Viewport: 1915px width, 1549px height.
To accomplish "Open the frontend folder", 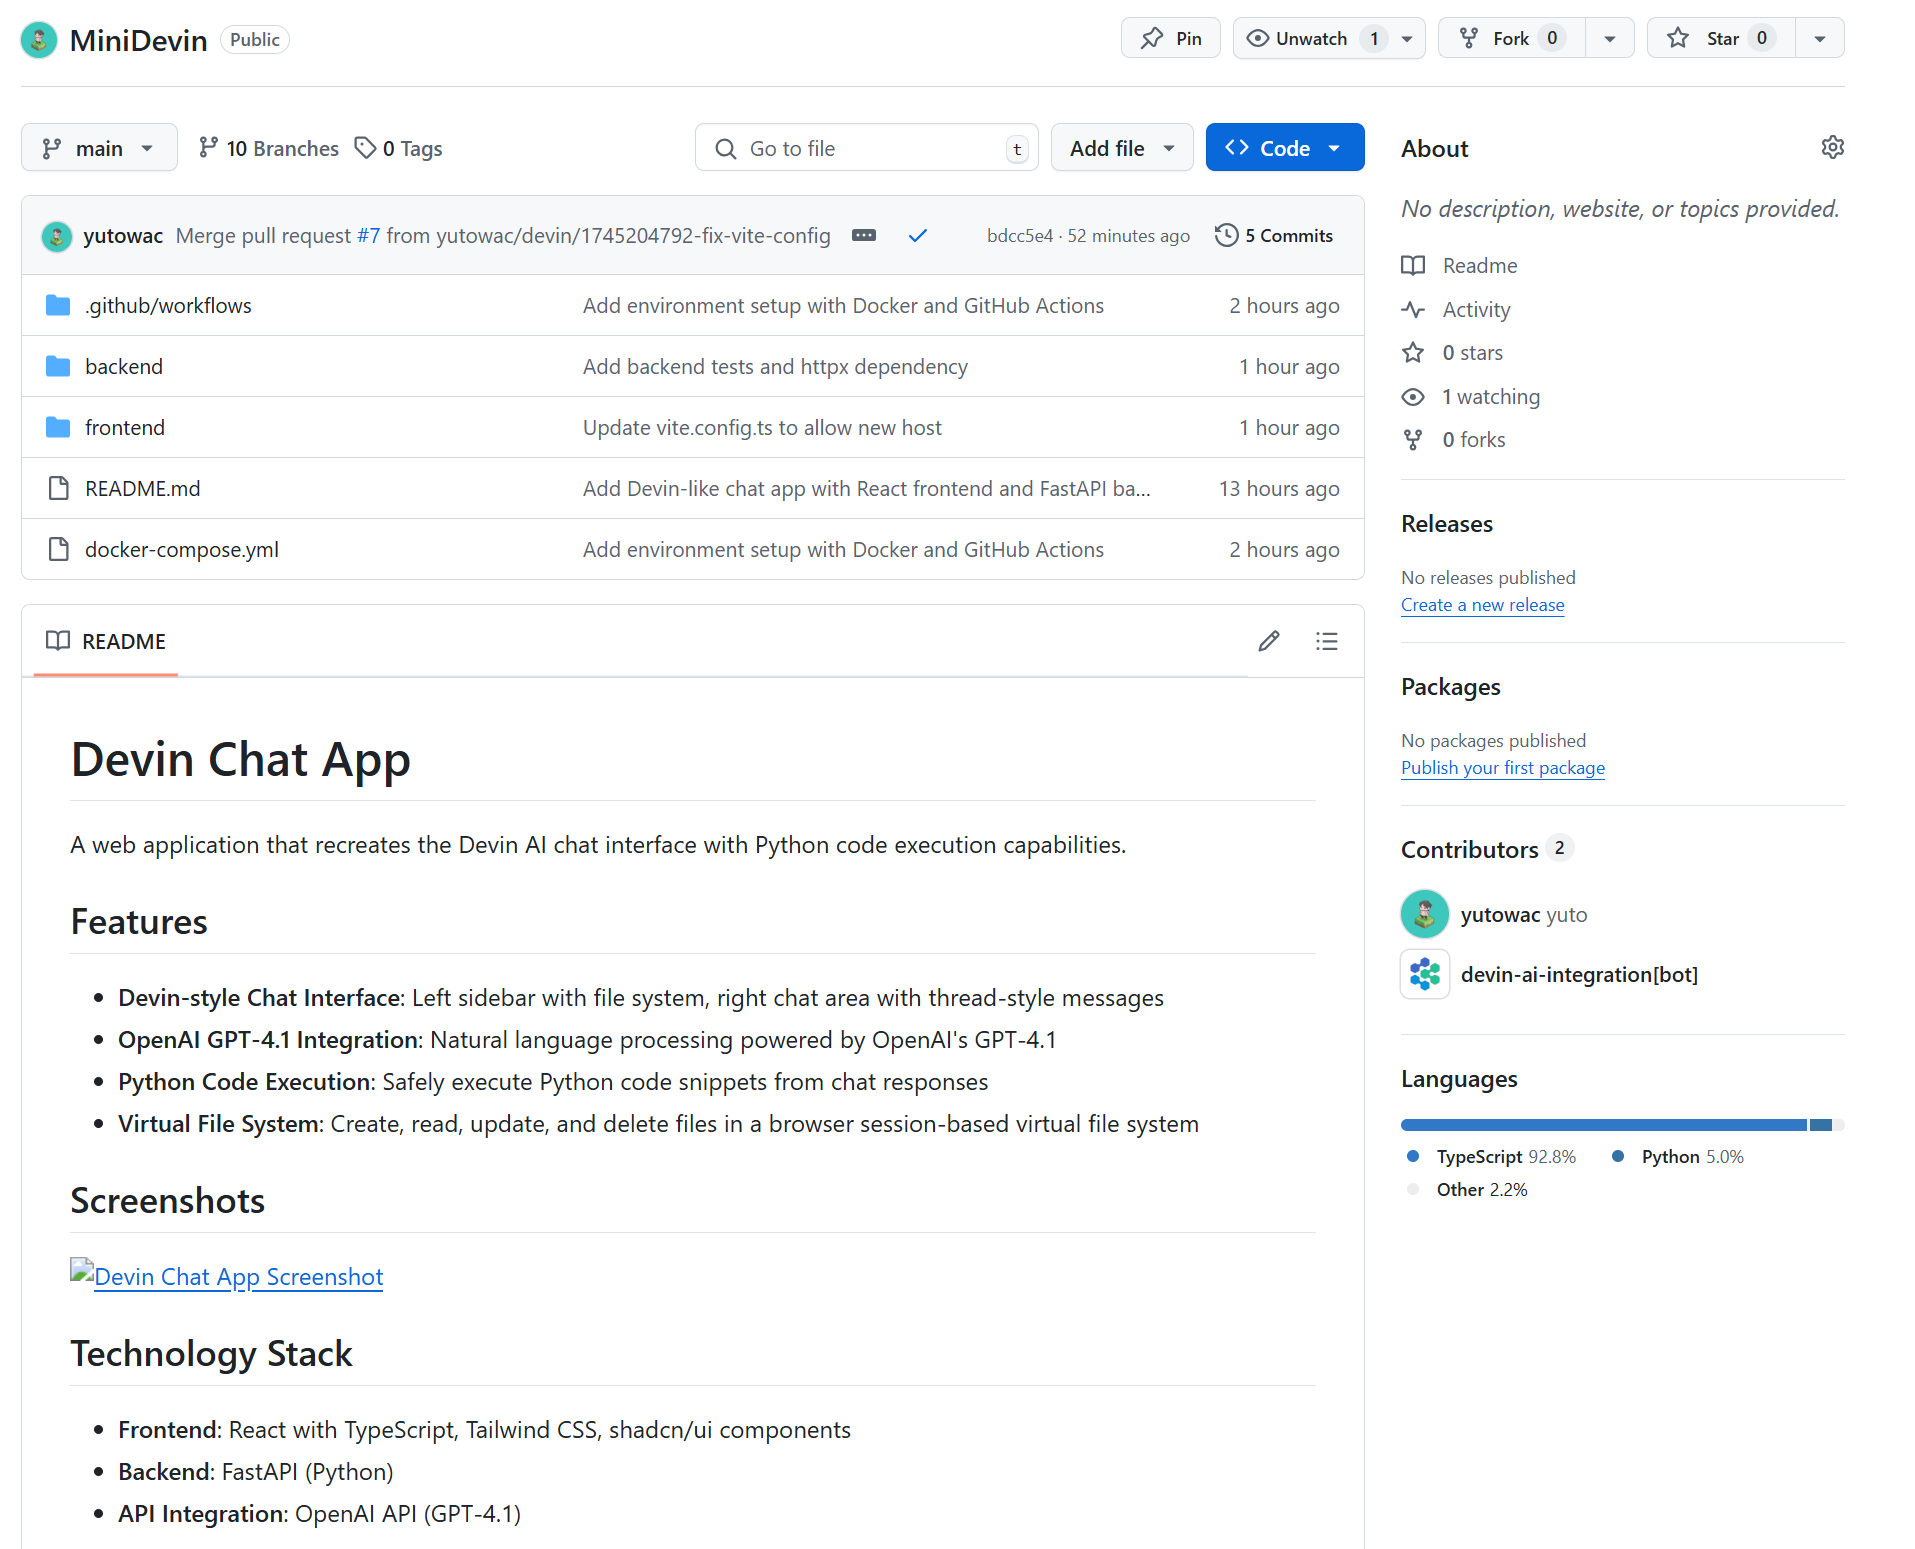I will pos(125,428).
